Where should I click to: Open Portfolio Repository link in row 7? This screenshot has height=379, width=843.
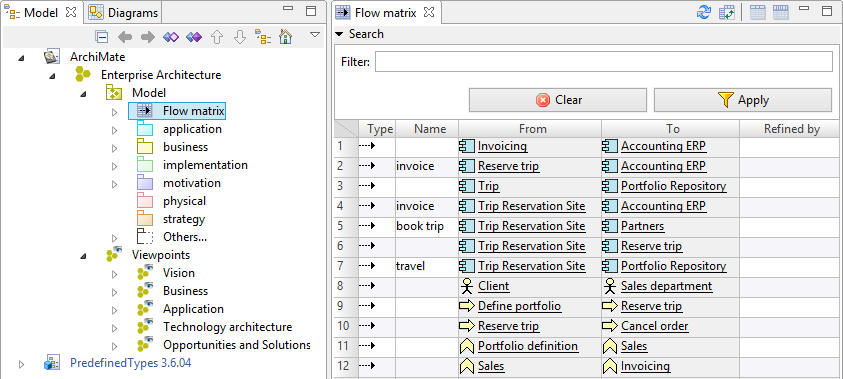pos(673,266)
